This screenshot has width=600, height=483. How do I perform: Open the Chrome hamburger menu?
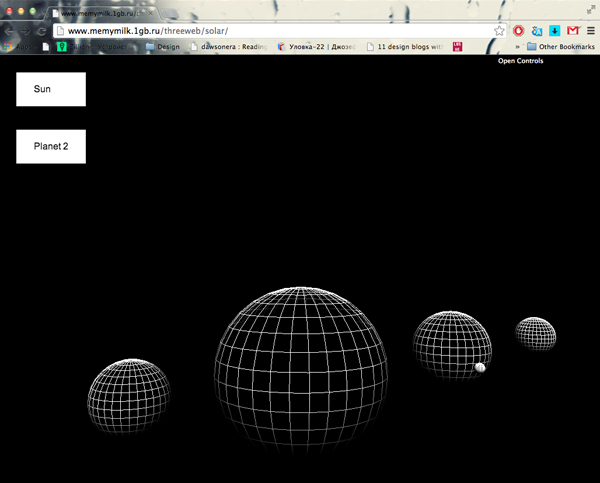pos(590,31)
